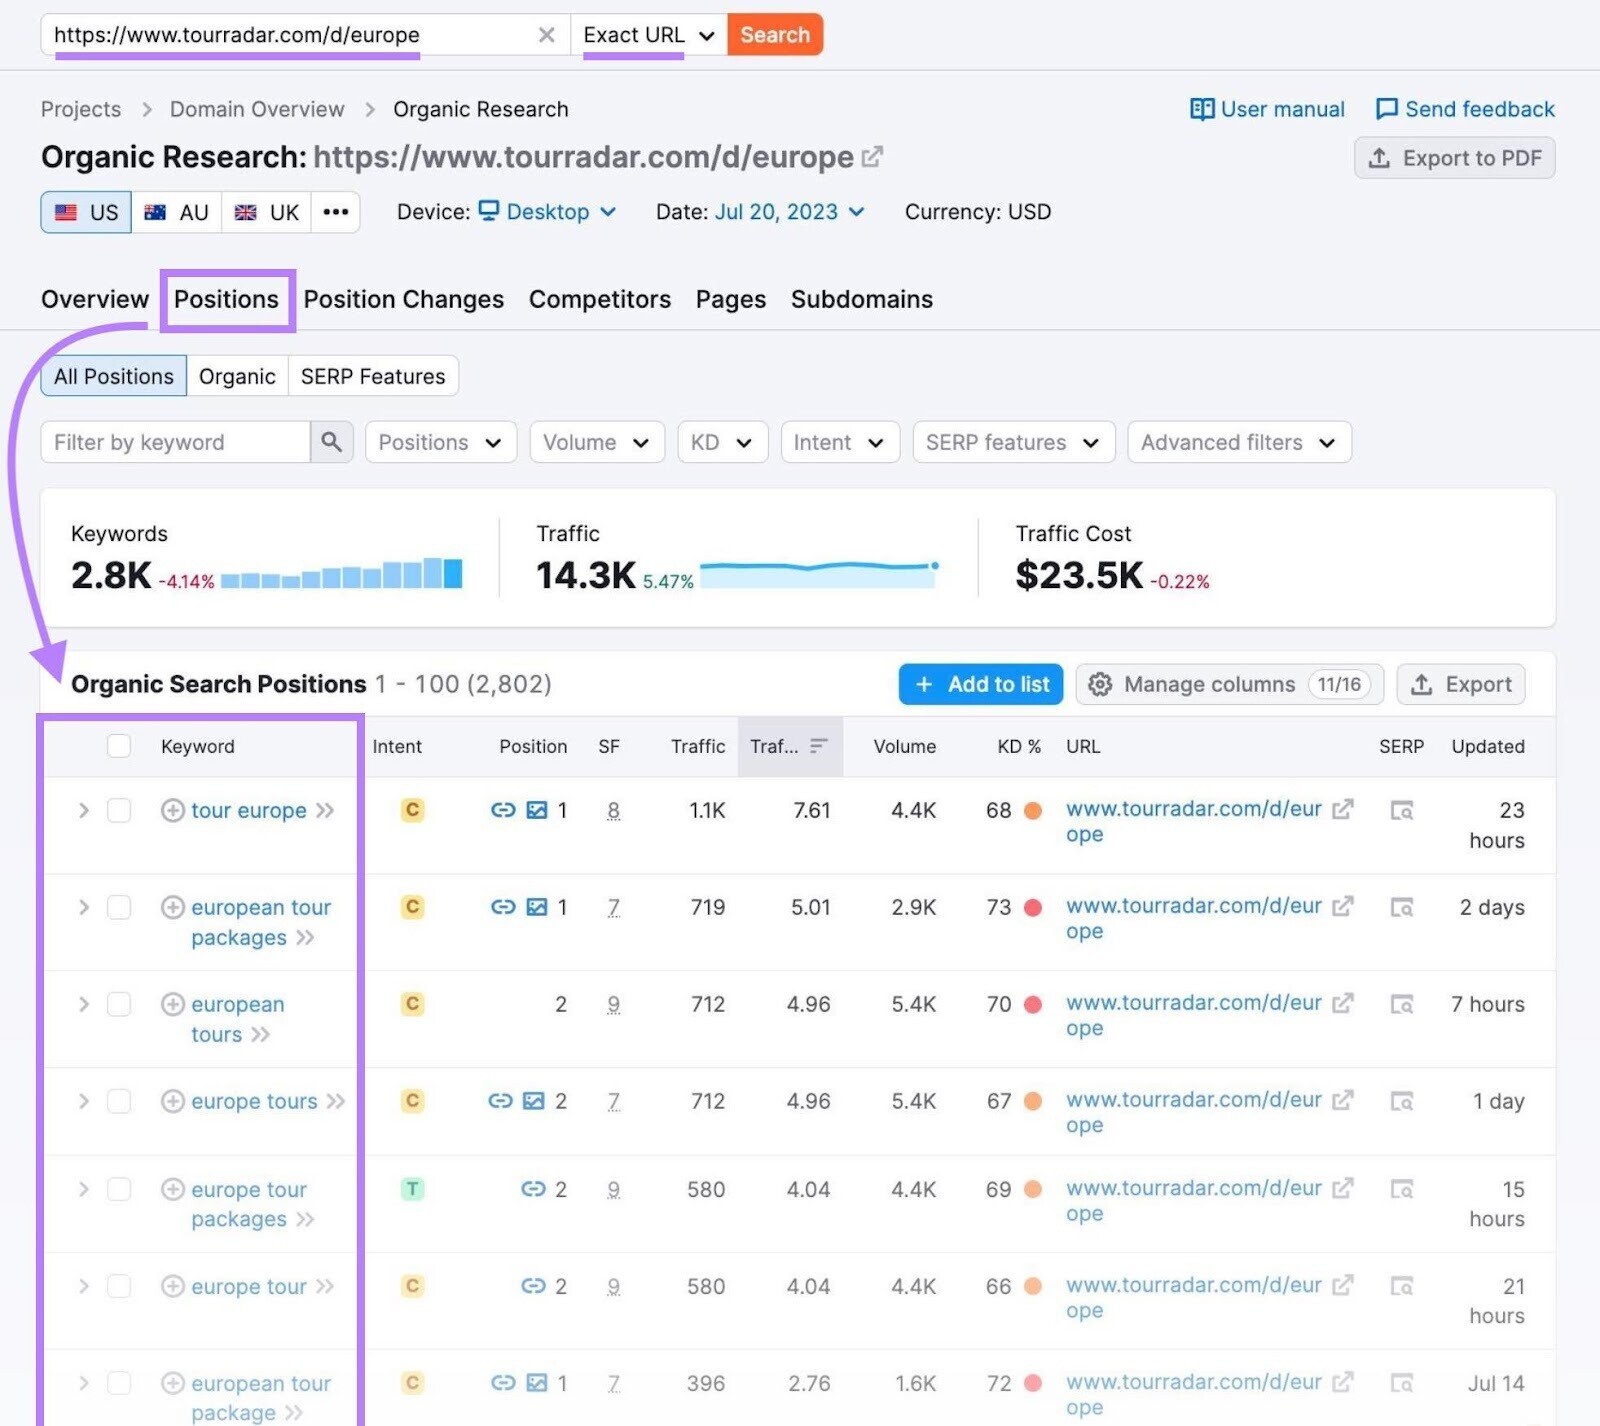Open the Device Desktop dropdown
Screen dimensions: 1600x1426
click(x=547, y=212)
